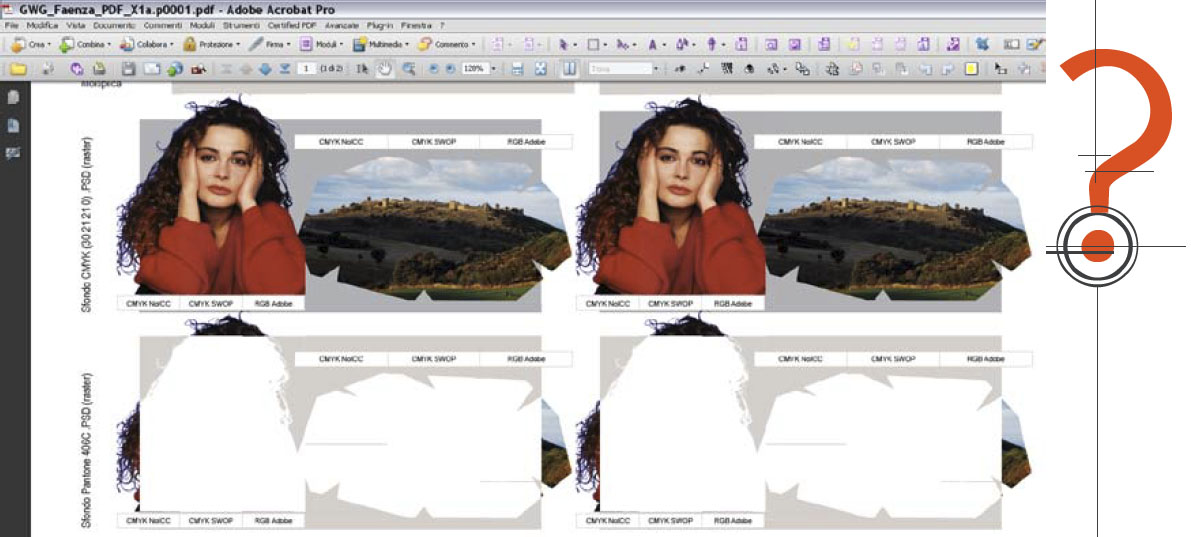Expand the Combina toolbar dropdown
This screenshot has height=537, width=1191.
point(87,45)
